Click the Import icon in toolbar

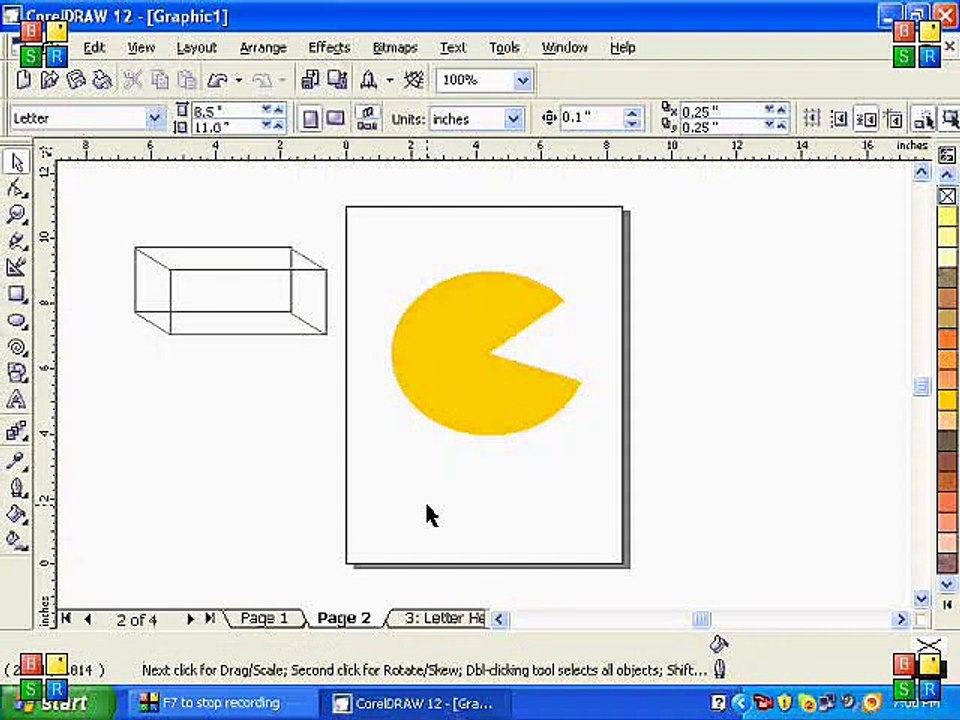click(310, 80)
